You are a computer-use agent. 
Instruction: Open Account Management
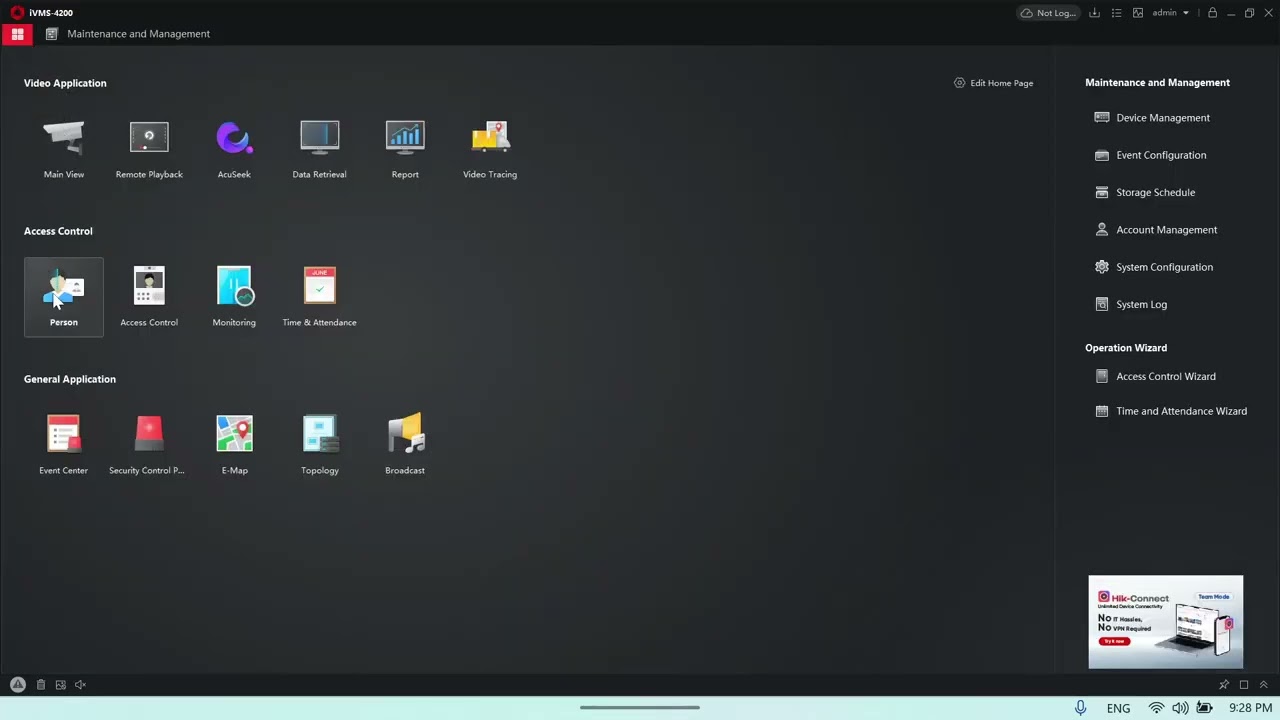1156,230
